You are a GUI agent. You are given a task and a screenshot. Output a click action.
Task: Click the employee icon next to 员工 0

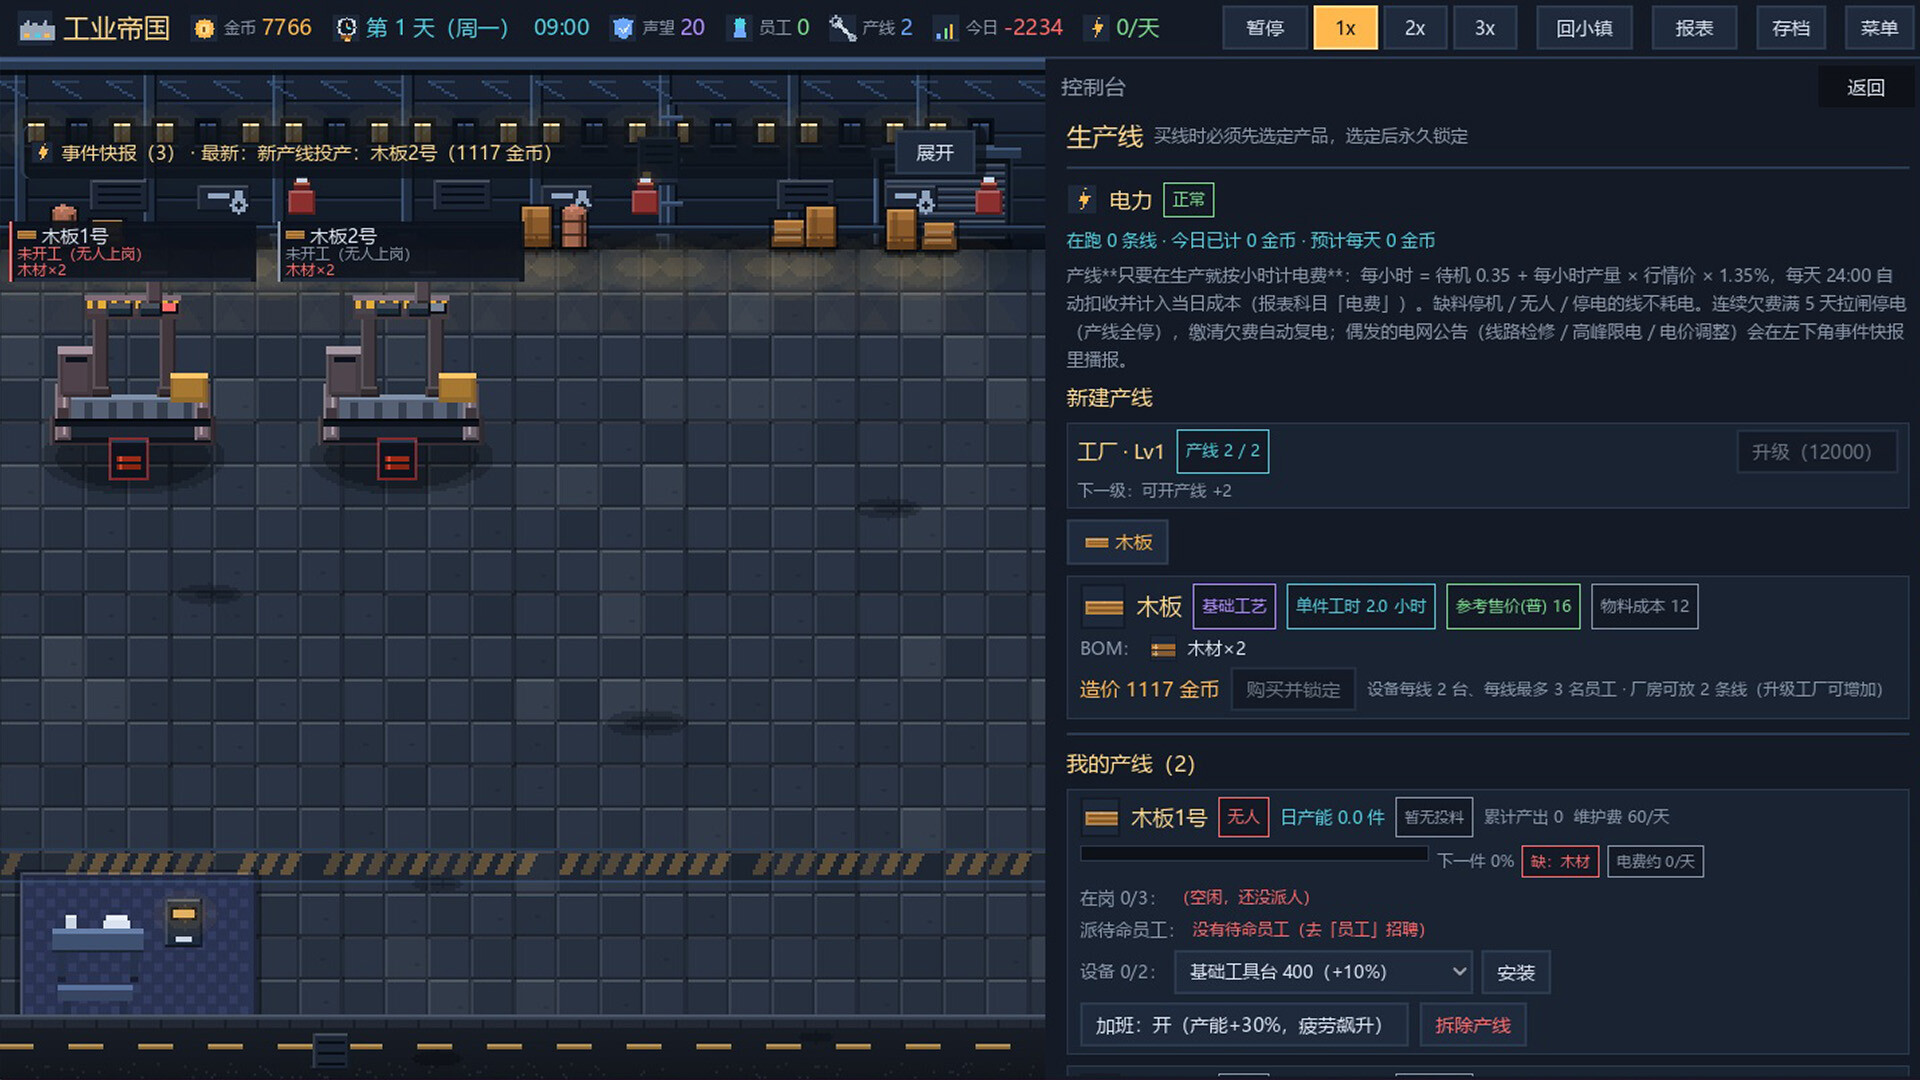pyautogui.click(x=740, y=29)
